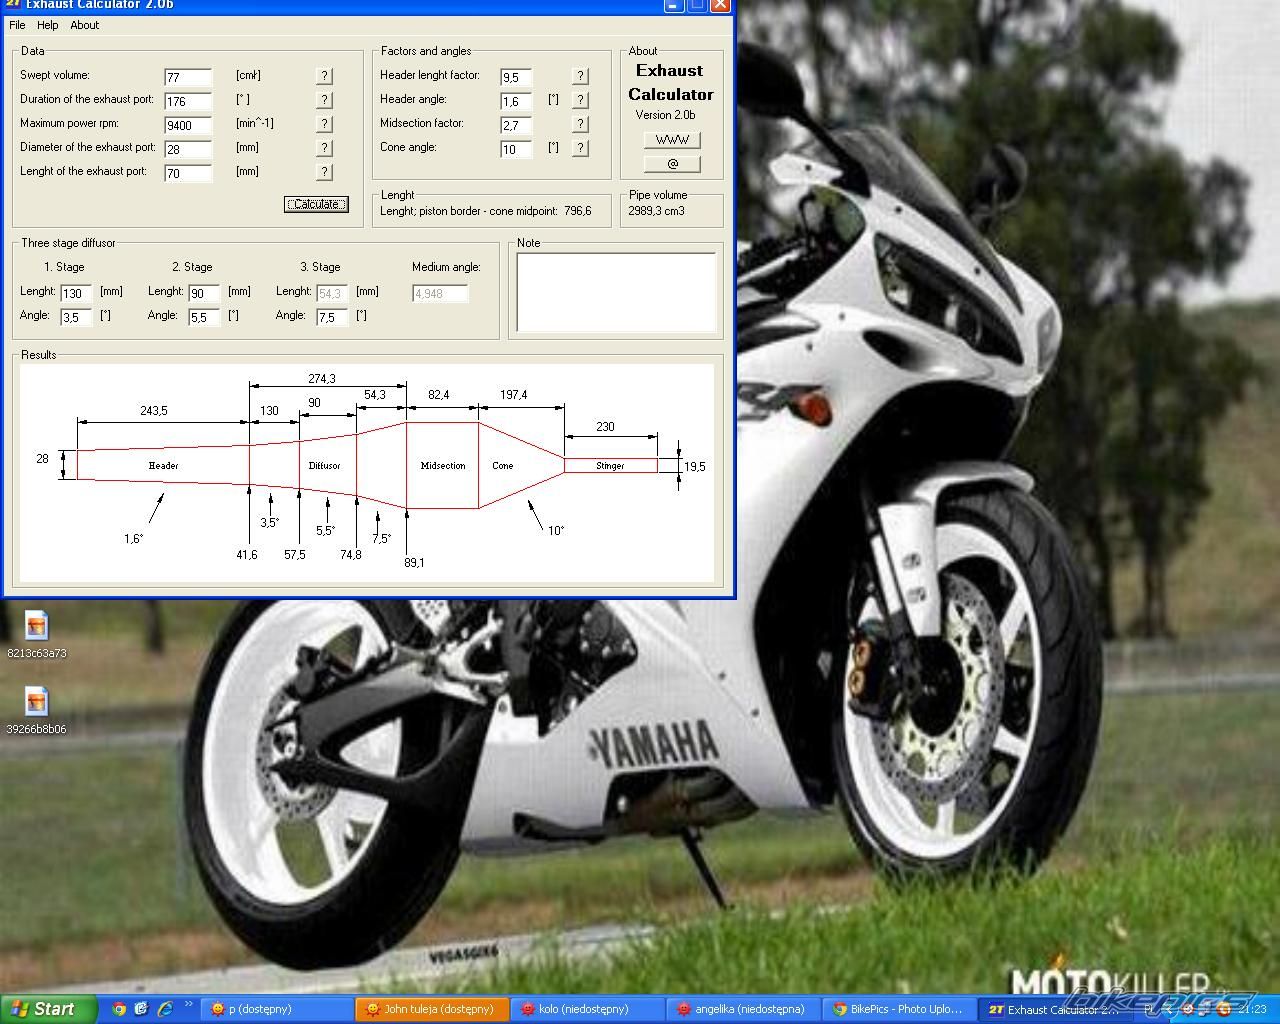Click the help button for Swept volume
The height and width of the screenshot is (1024, 1280).
coord(324,76)
